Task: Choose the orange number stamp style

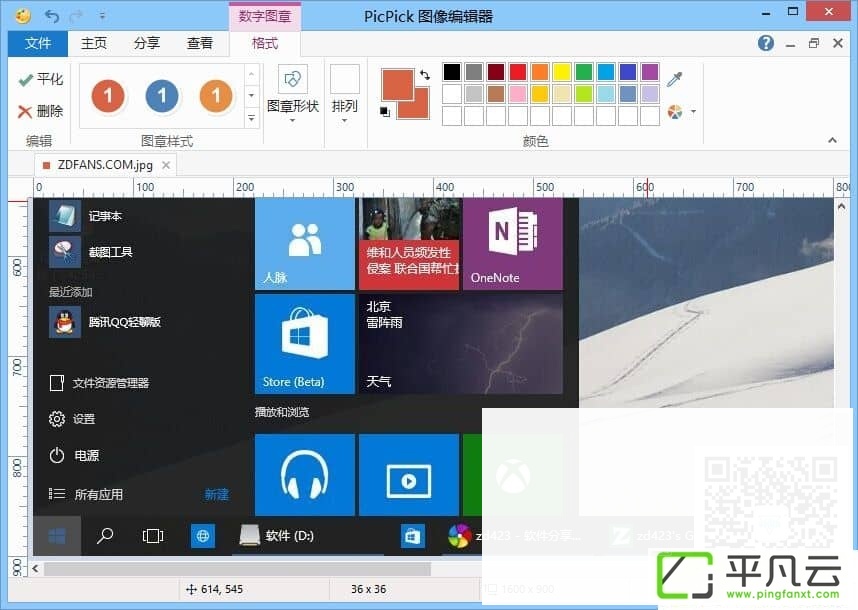Action: coord(216,96)
